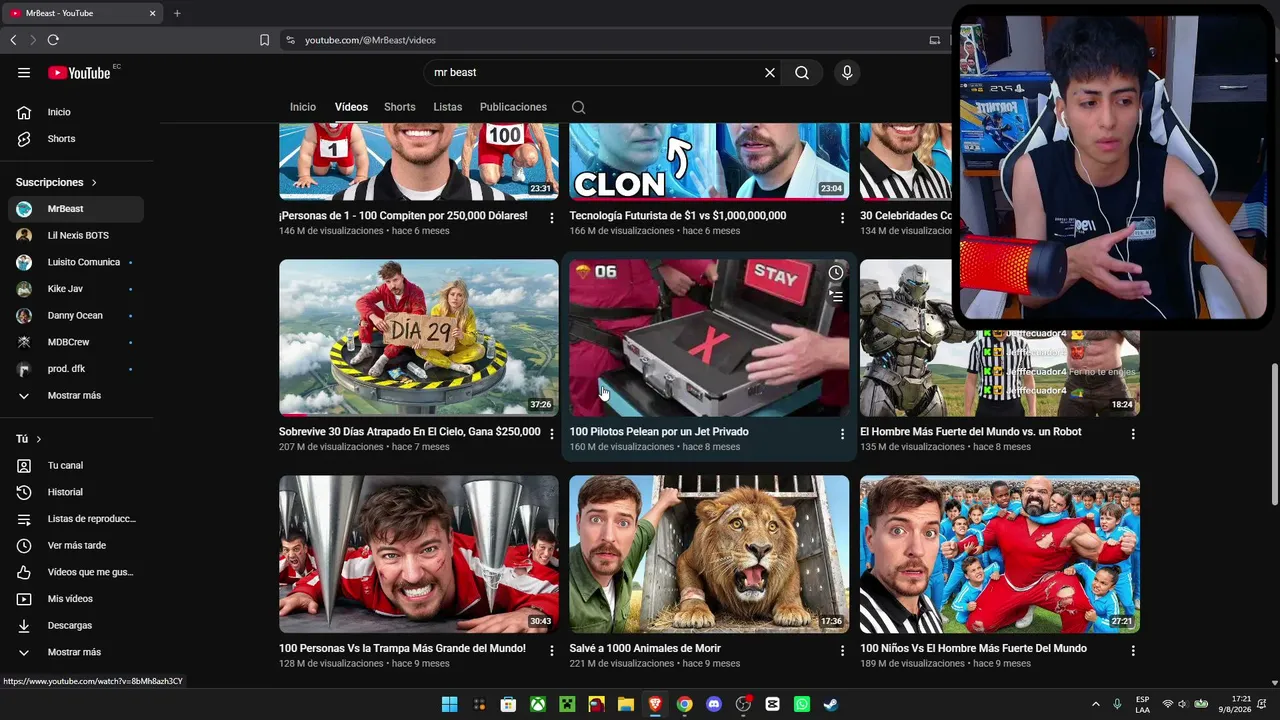
Task: Open Listas de reproducción in sidebar
Action: [x=76, y=519]
